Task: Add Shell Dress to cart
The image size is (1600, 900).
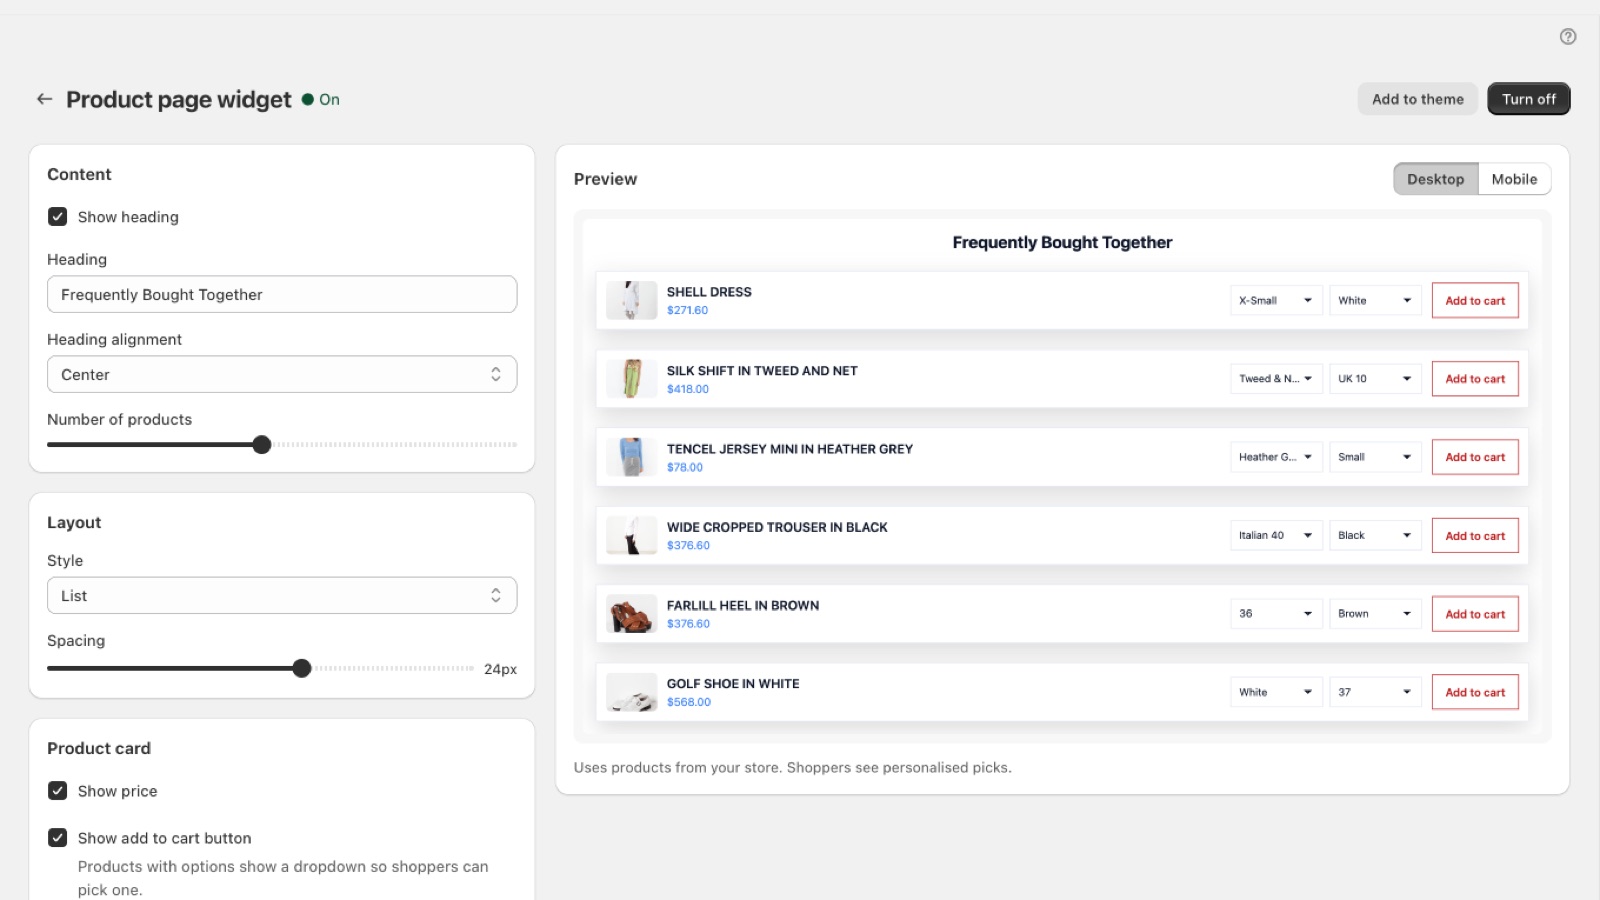Action: pyautogui.click(x=1475, y=300)
